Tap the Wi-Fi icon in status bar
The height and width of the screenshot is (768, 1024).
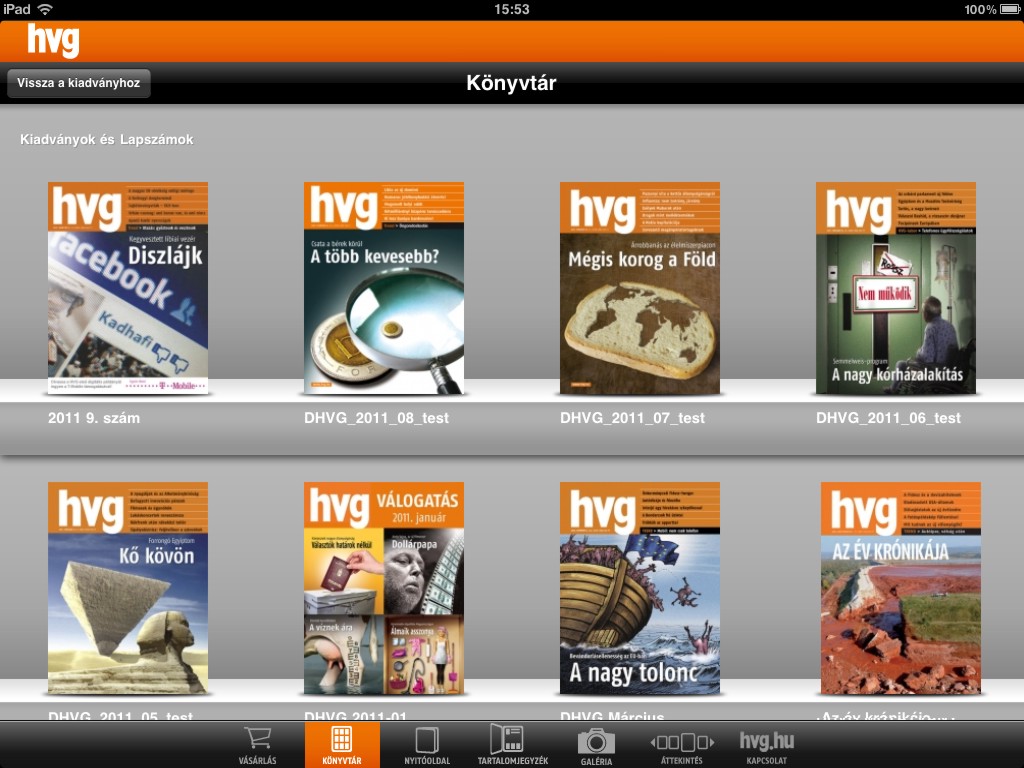tap(44, 9)
